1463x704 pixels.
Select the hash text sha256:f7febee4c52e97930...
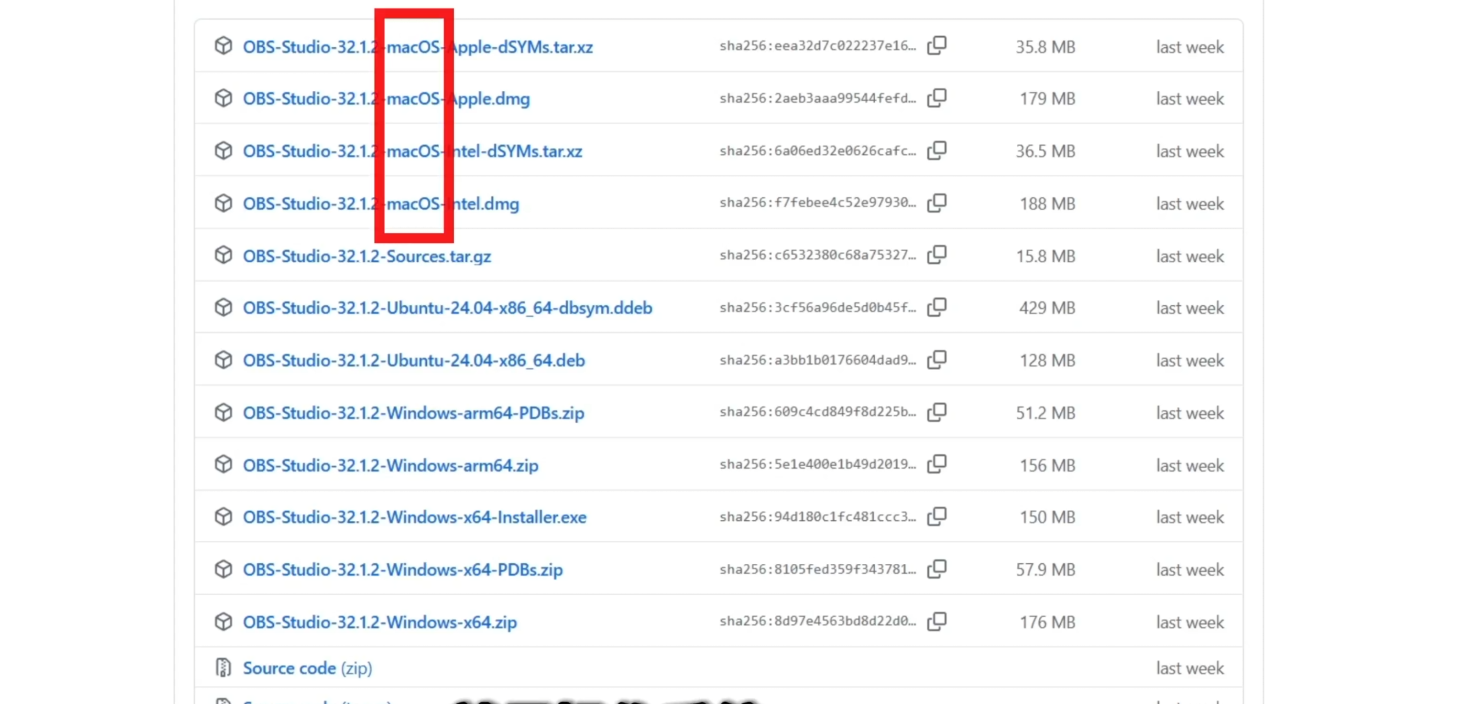coord(818,204)
